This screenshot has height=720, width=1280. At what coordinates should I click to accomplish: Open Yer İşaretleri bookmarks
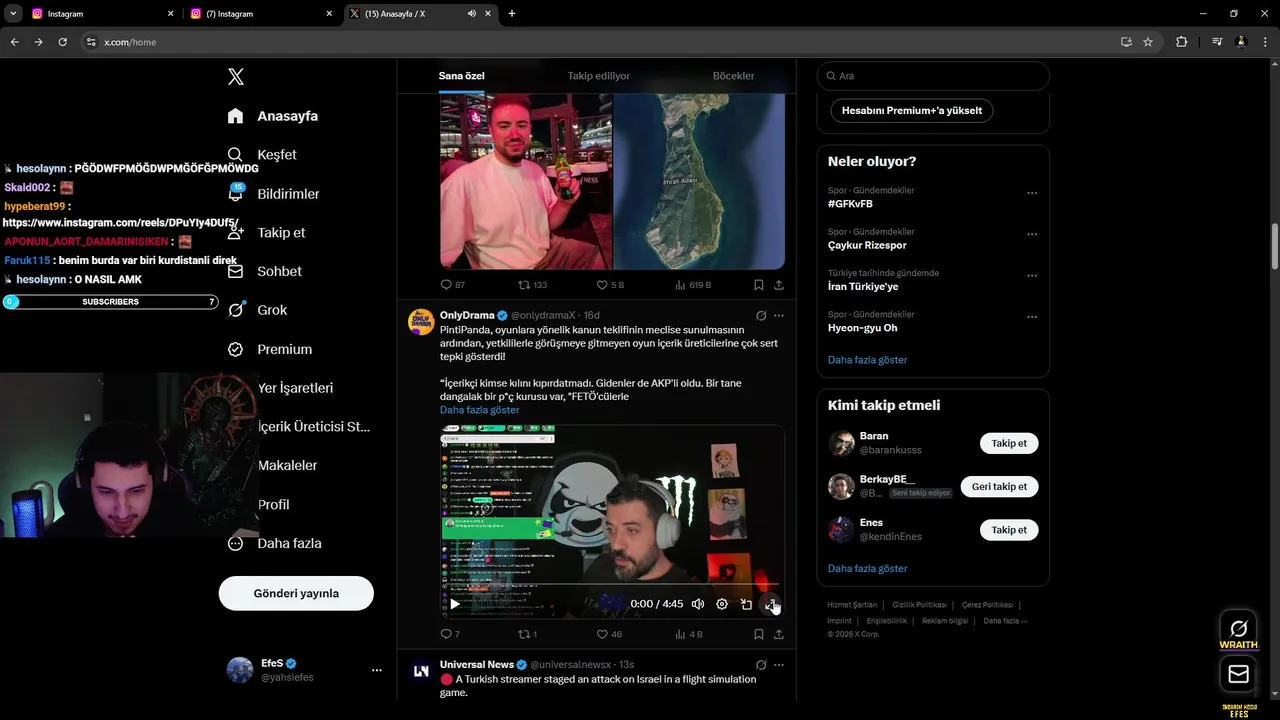(295, 388)
